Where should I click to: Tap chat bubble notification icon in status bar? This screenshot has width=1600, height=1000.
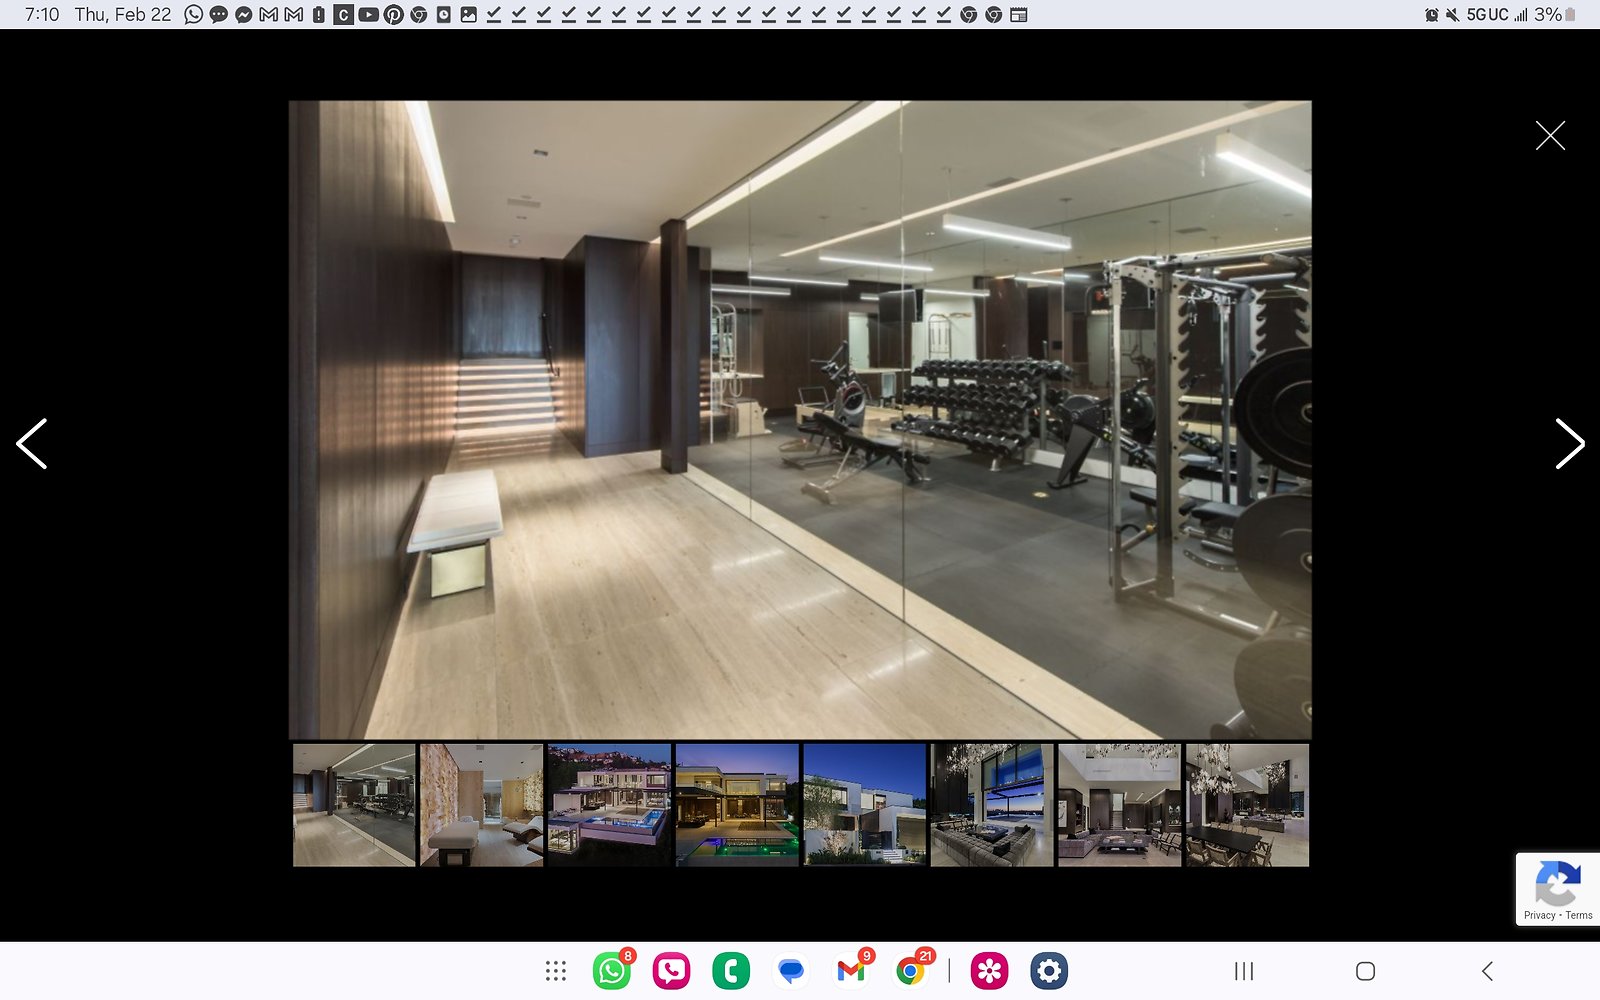click(x=218, y=14)
